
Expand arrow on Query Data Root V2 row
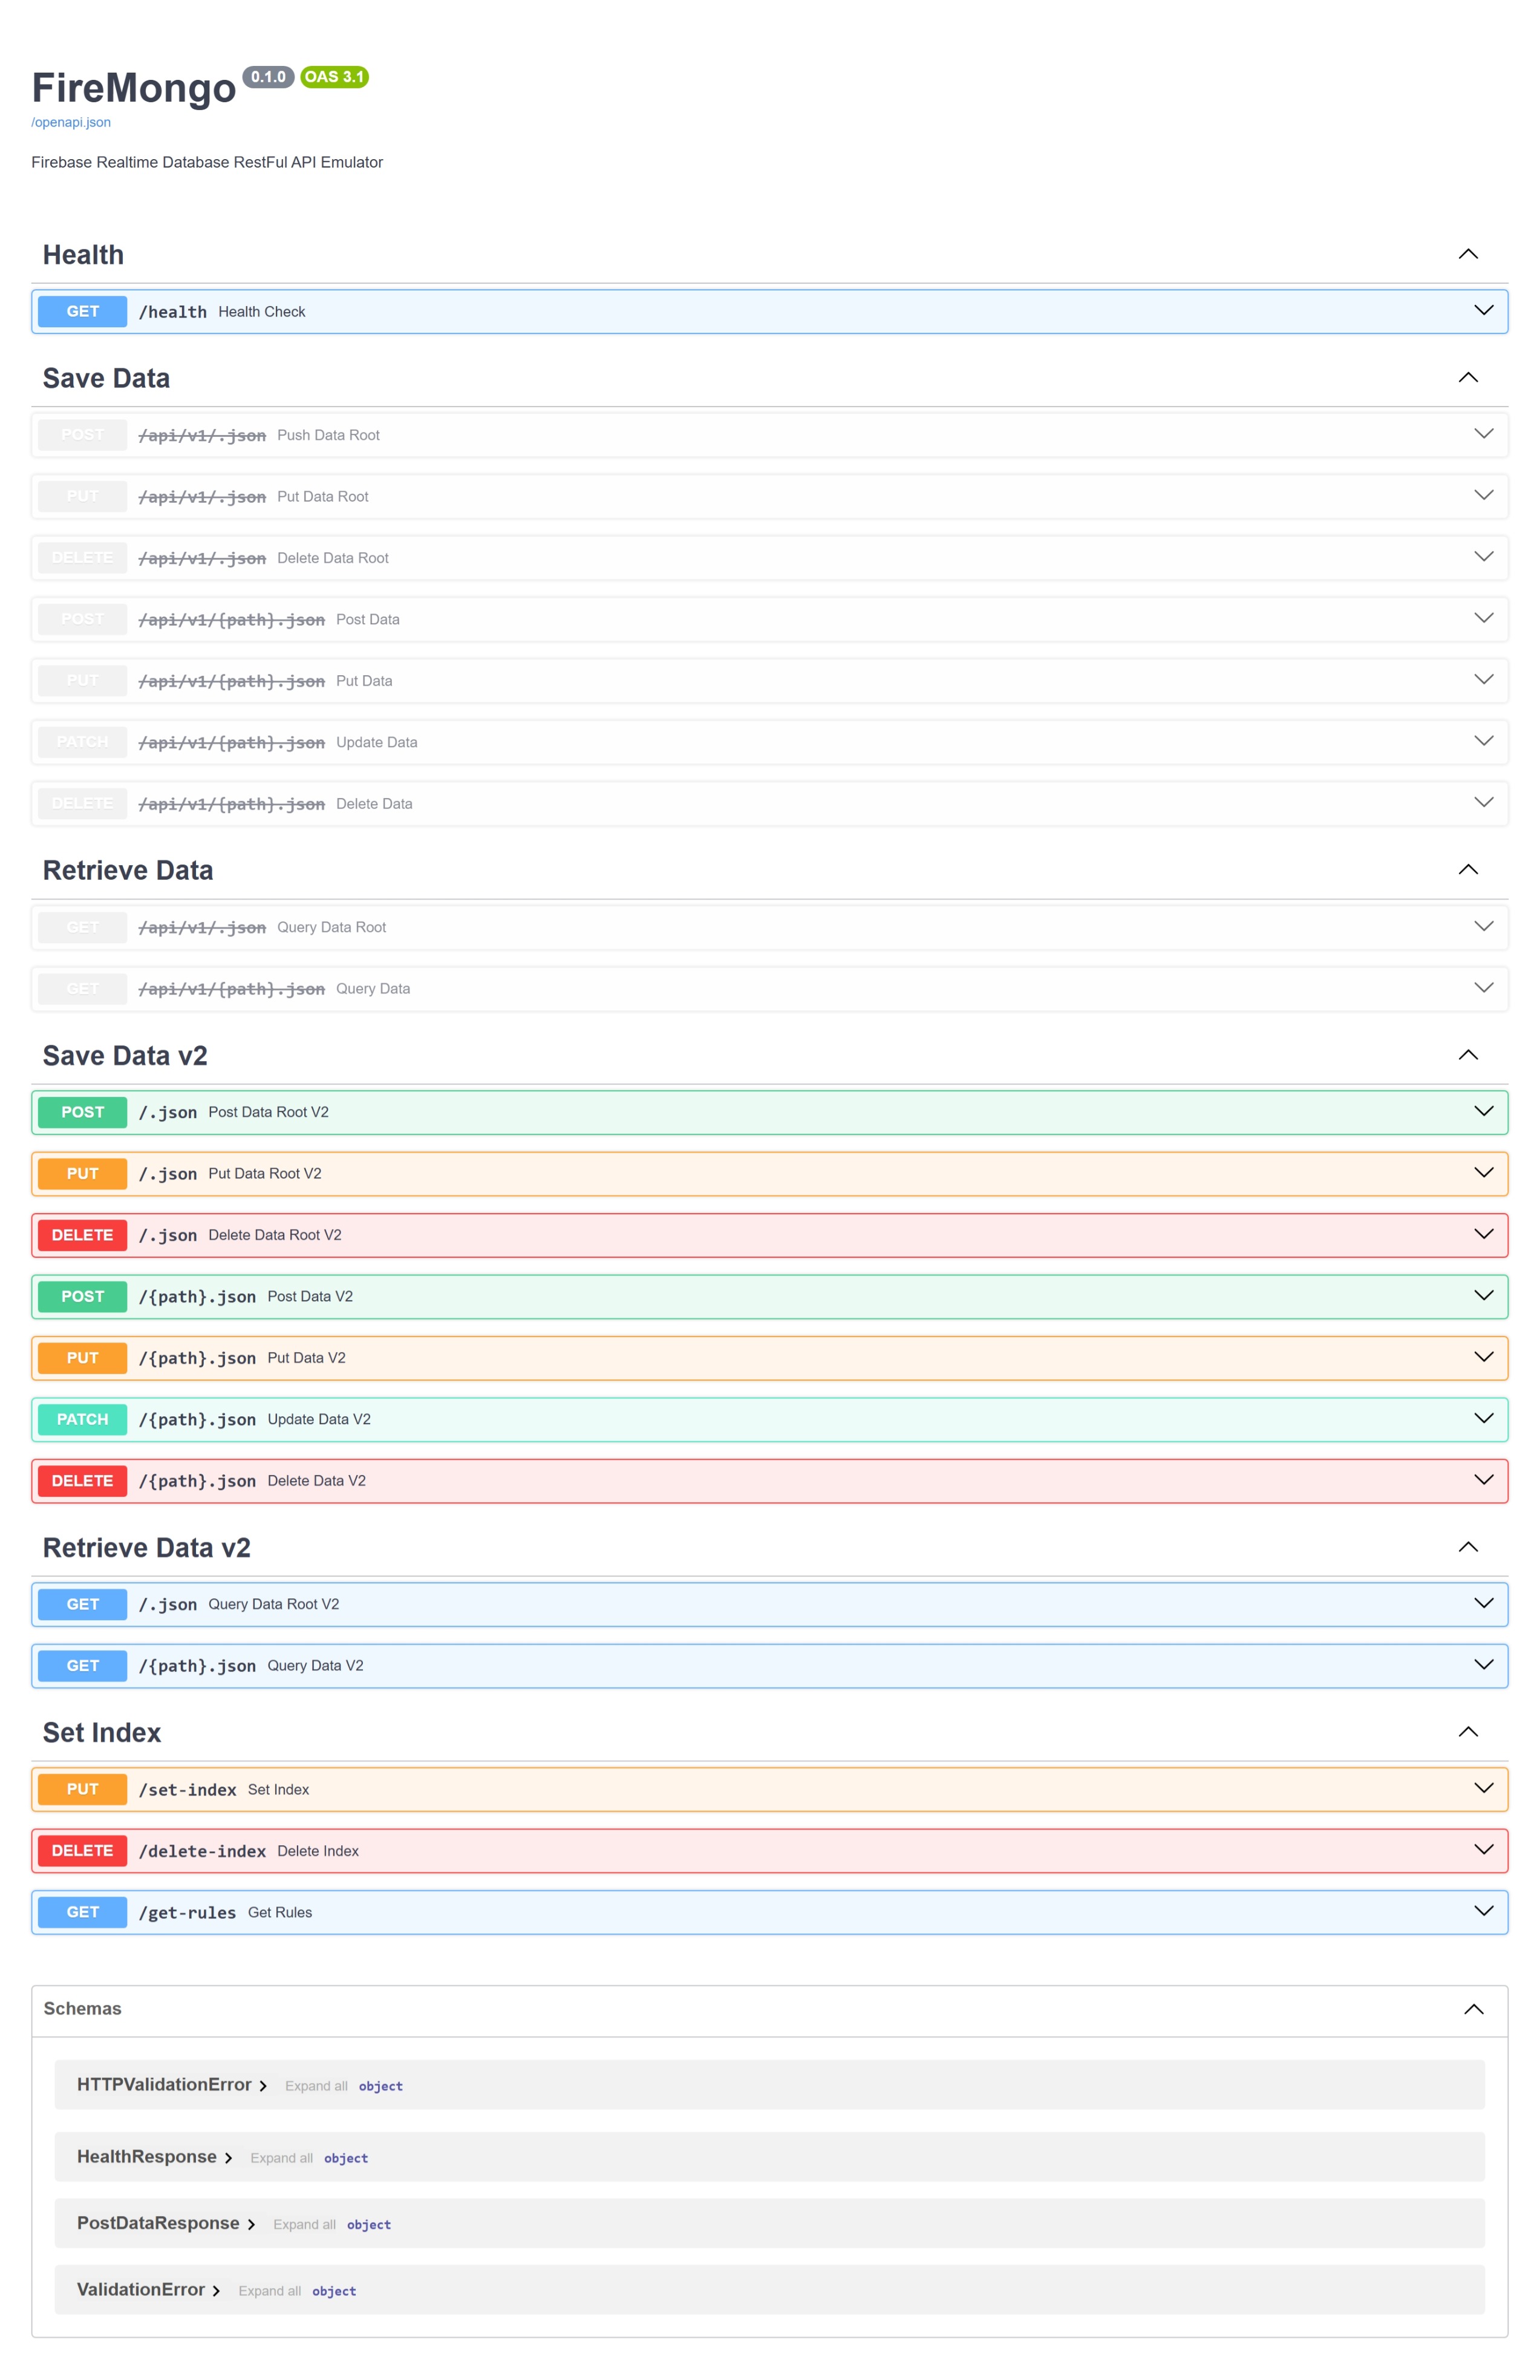tap(1484, 1603)
